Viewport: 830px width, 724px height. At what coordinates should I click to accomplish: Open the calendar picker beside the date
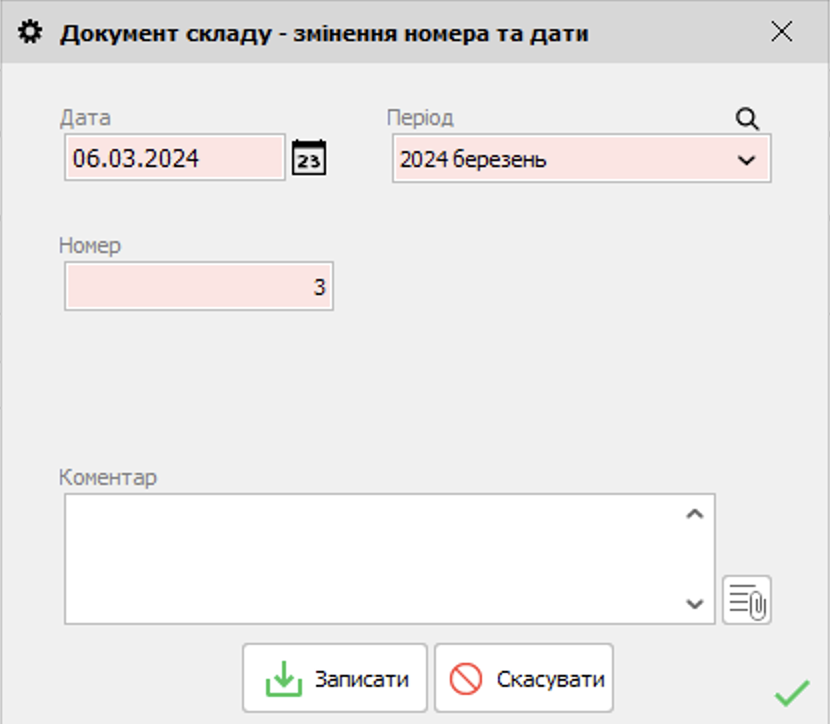coord(308,158)
